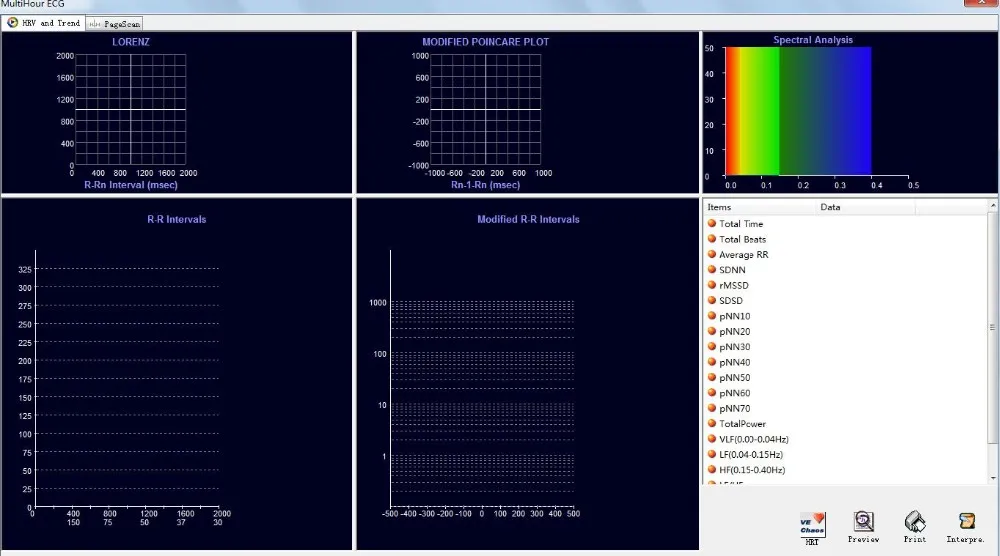Click the blue region of Spectral Analysis
The image size is (1000, 556).
pyautogui.click(x=850, y=110)
